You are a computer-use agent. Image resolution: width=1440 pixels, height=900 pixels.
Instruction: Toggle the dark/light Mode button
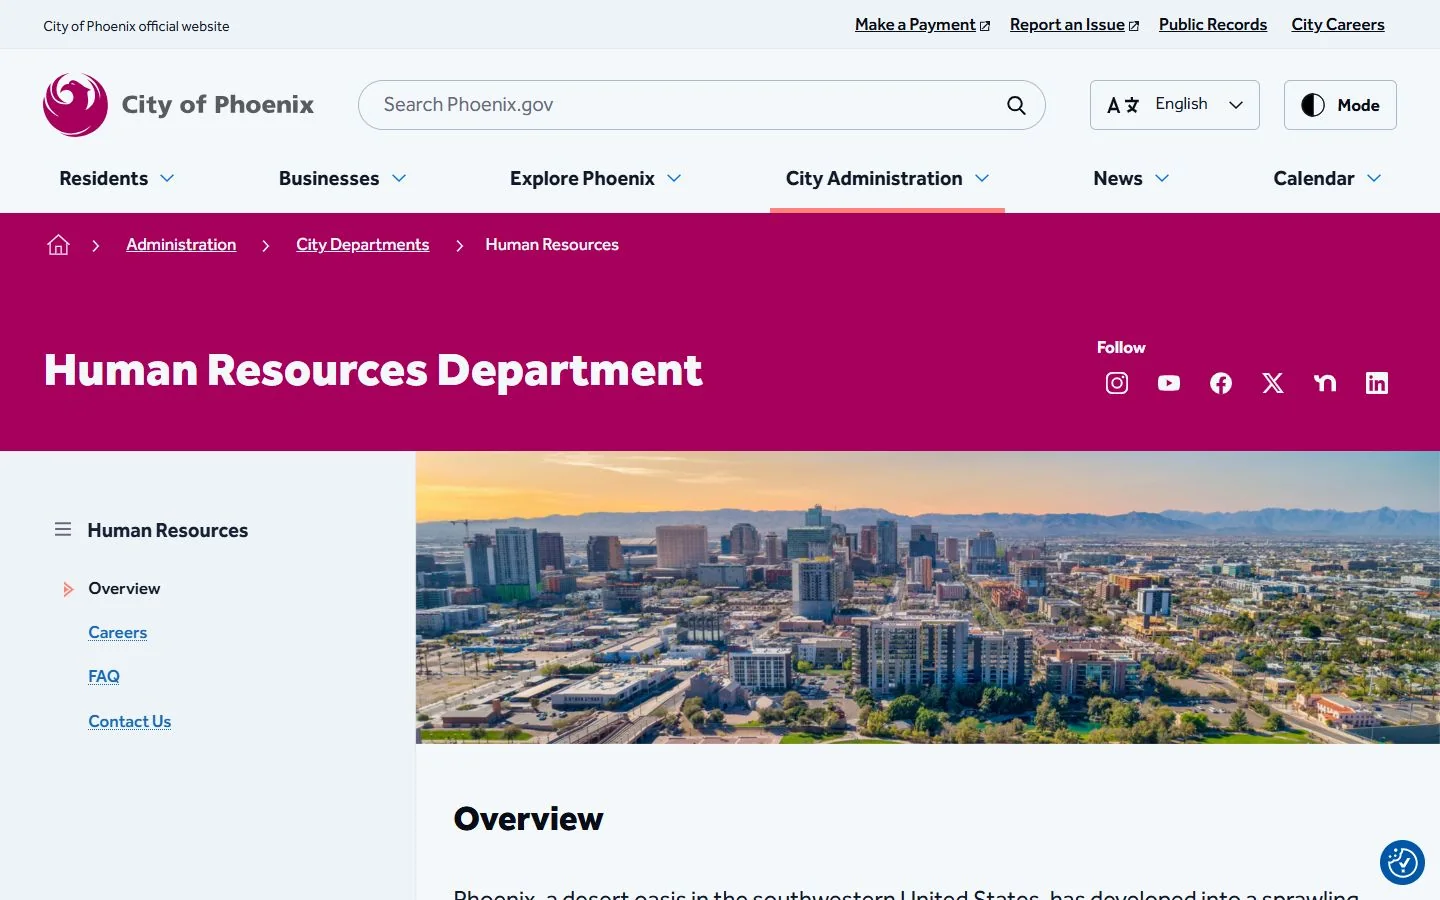tap(1340, 105)
